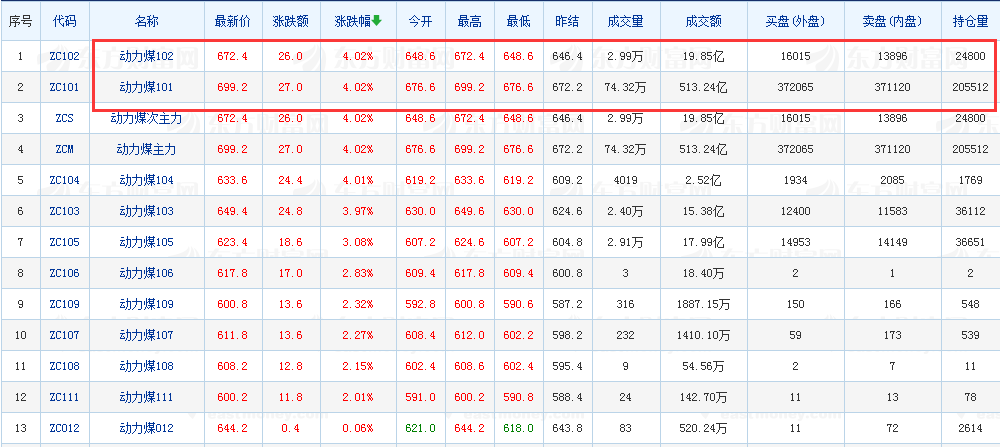Open the 动力煤107 contract name
This screenshot has height=447, width=1000.
pyautogui.click(x=147, y=335)
